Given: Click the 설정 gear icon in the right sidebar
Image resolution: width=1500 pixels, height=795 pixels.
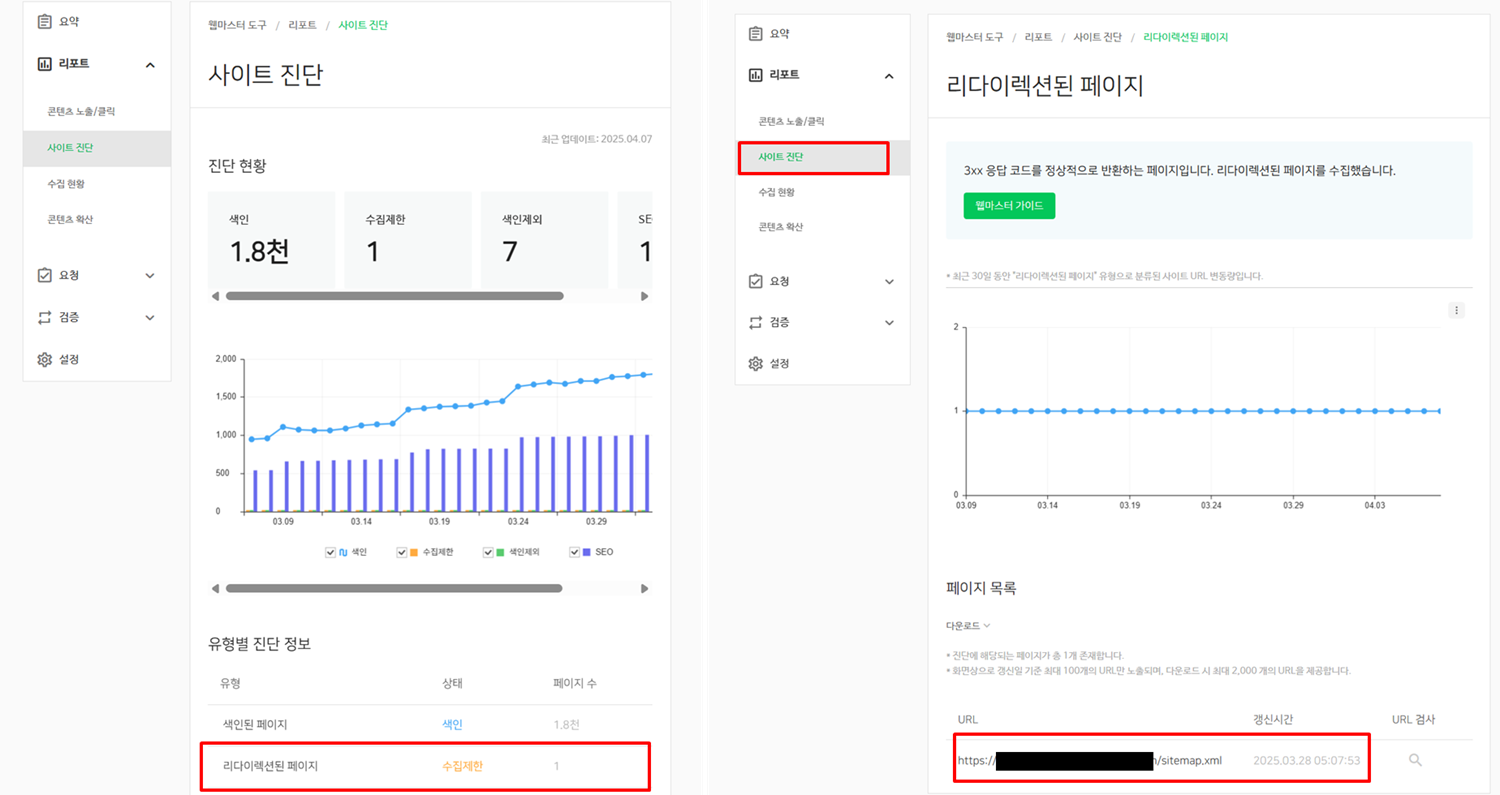Looking at the screenshot, I should (x=755, y=363).
